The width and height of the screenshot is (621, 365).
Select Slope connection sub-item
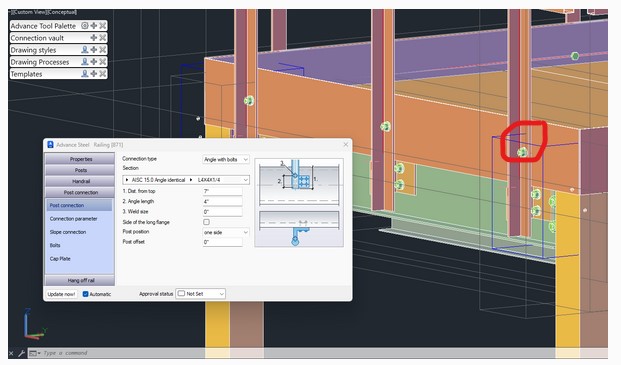[68, 232]
